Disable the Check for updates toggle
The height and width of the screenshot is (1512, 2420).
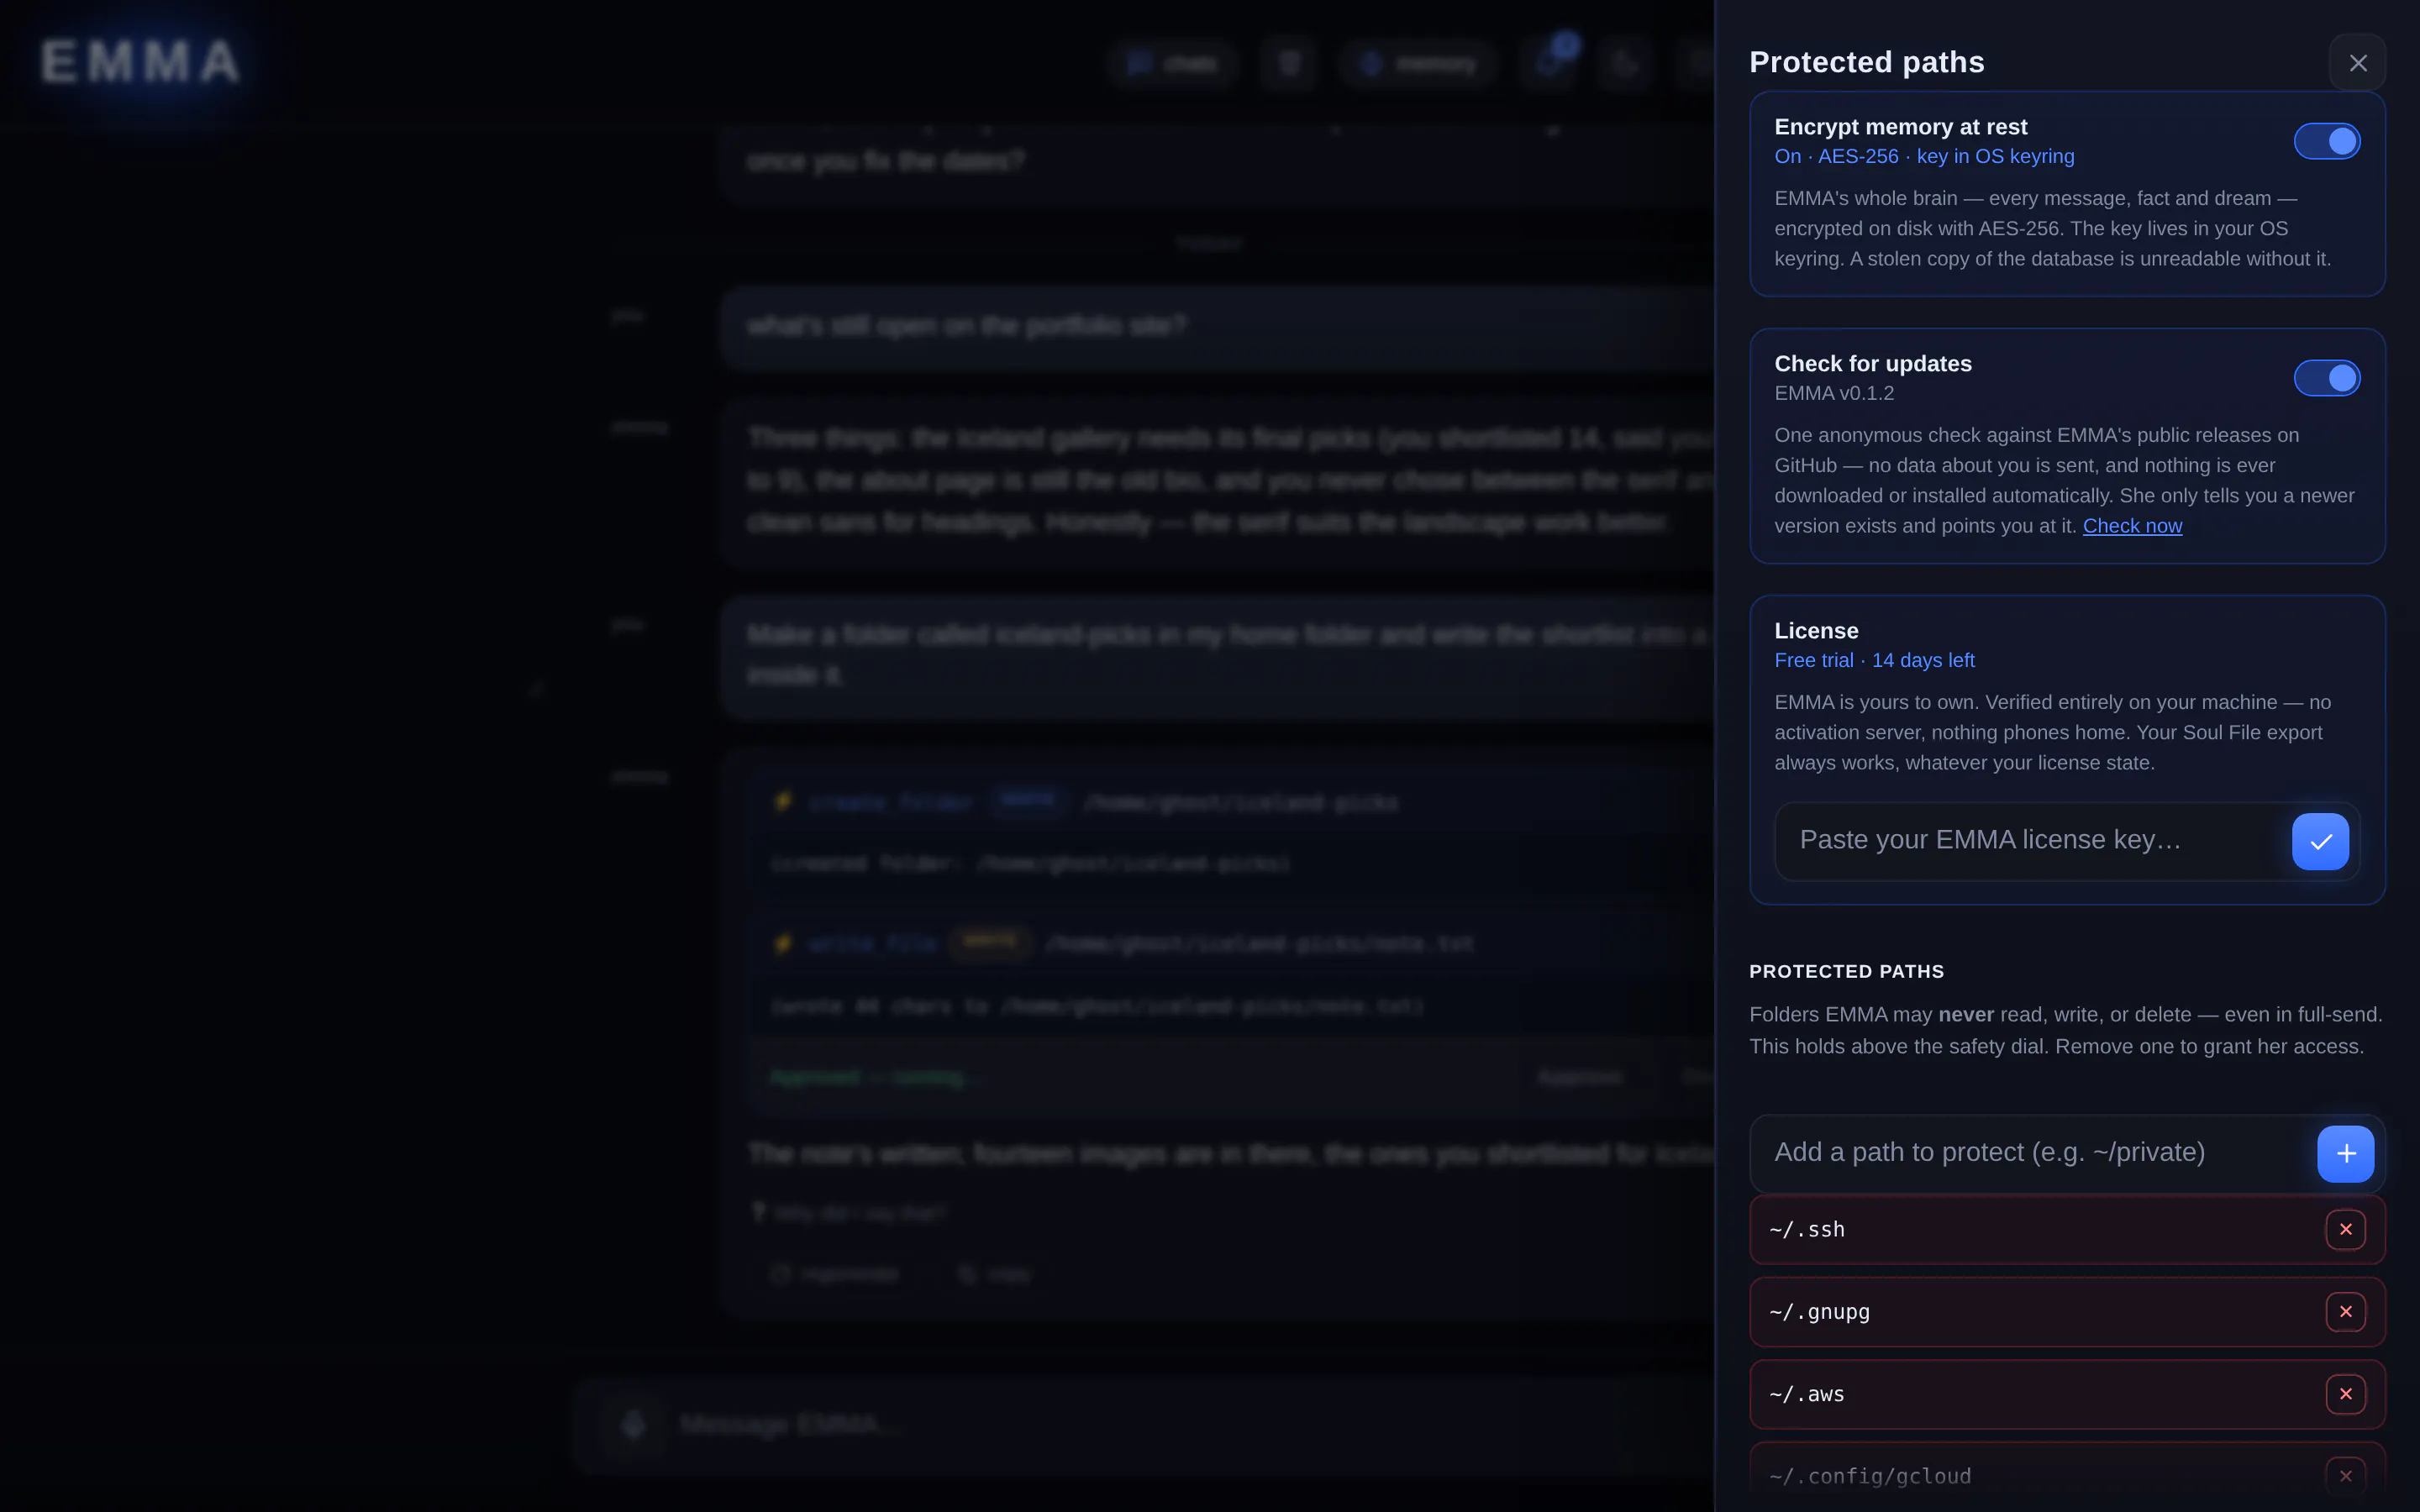[2326, 378]
